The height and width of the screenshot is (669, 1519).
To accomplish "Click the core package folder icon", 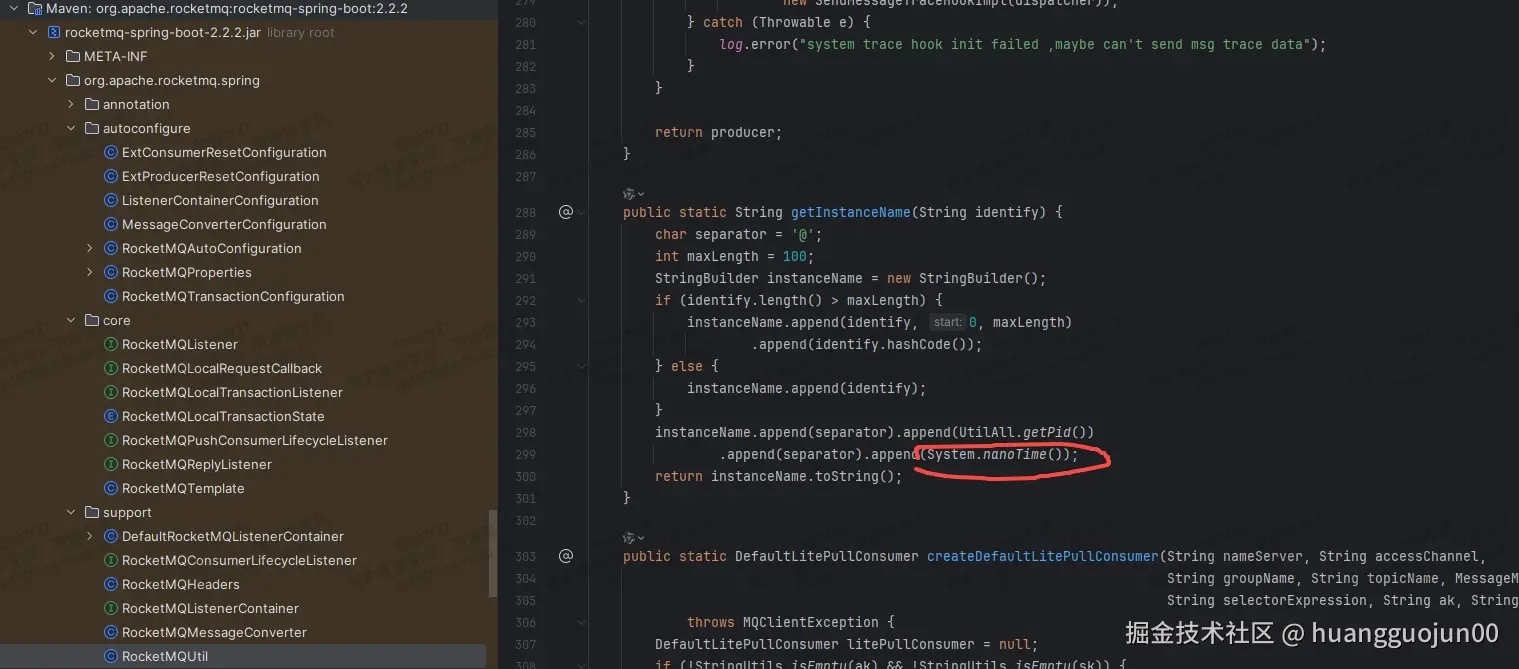I will point(92,320).
